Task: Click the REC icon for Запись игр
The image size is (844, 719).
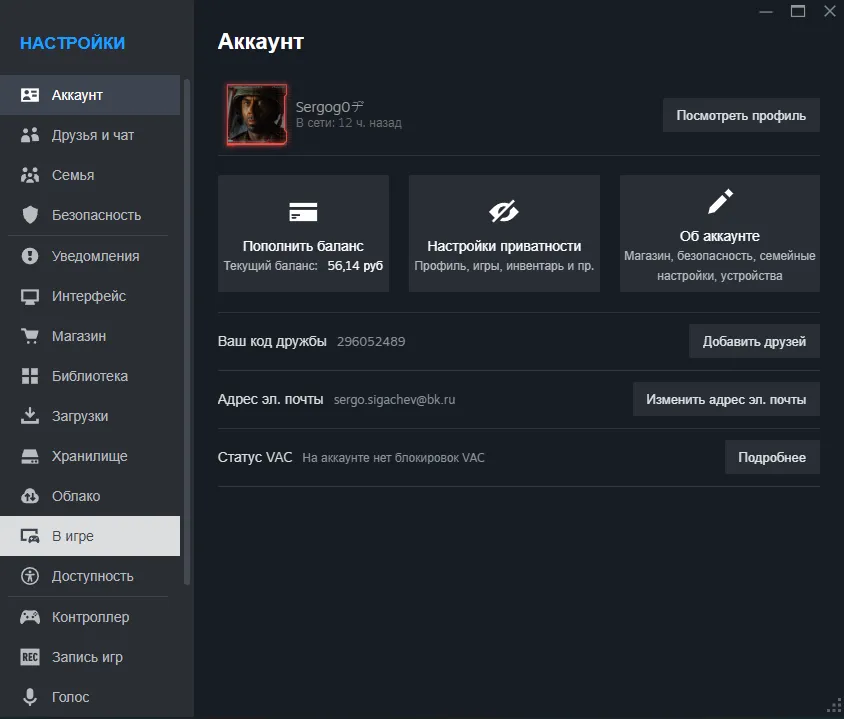Action: (x=28, y=657)
